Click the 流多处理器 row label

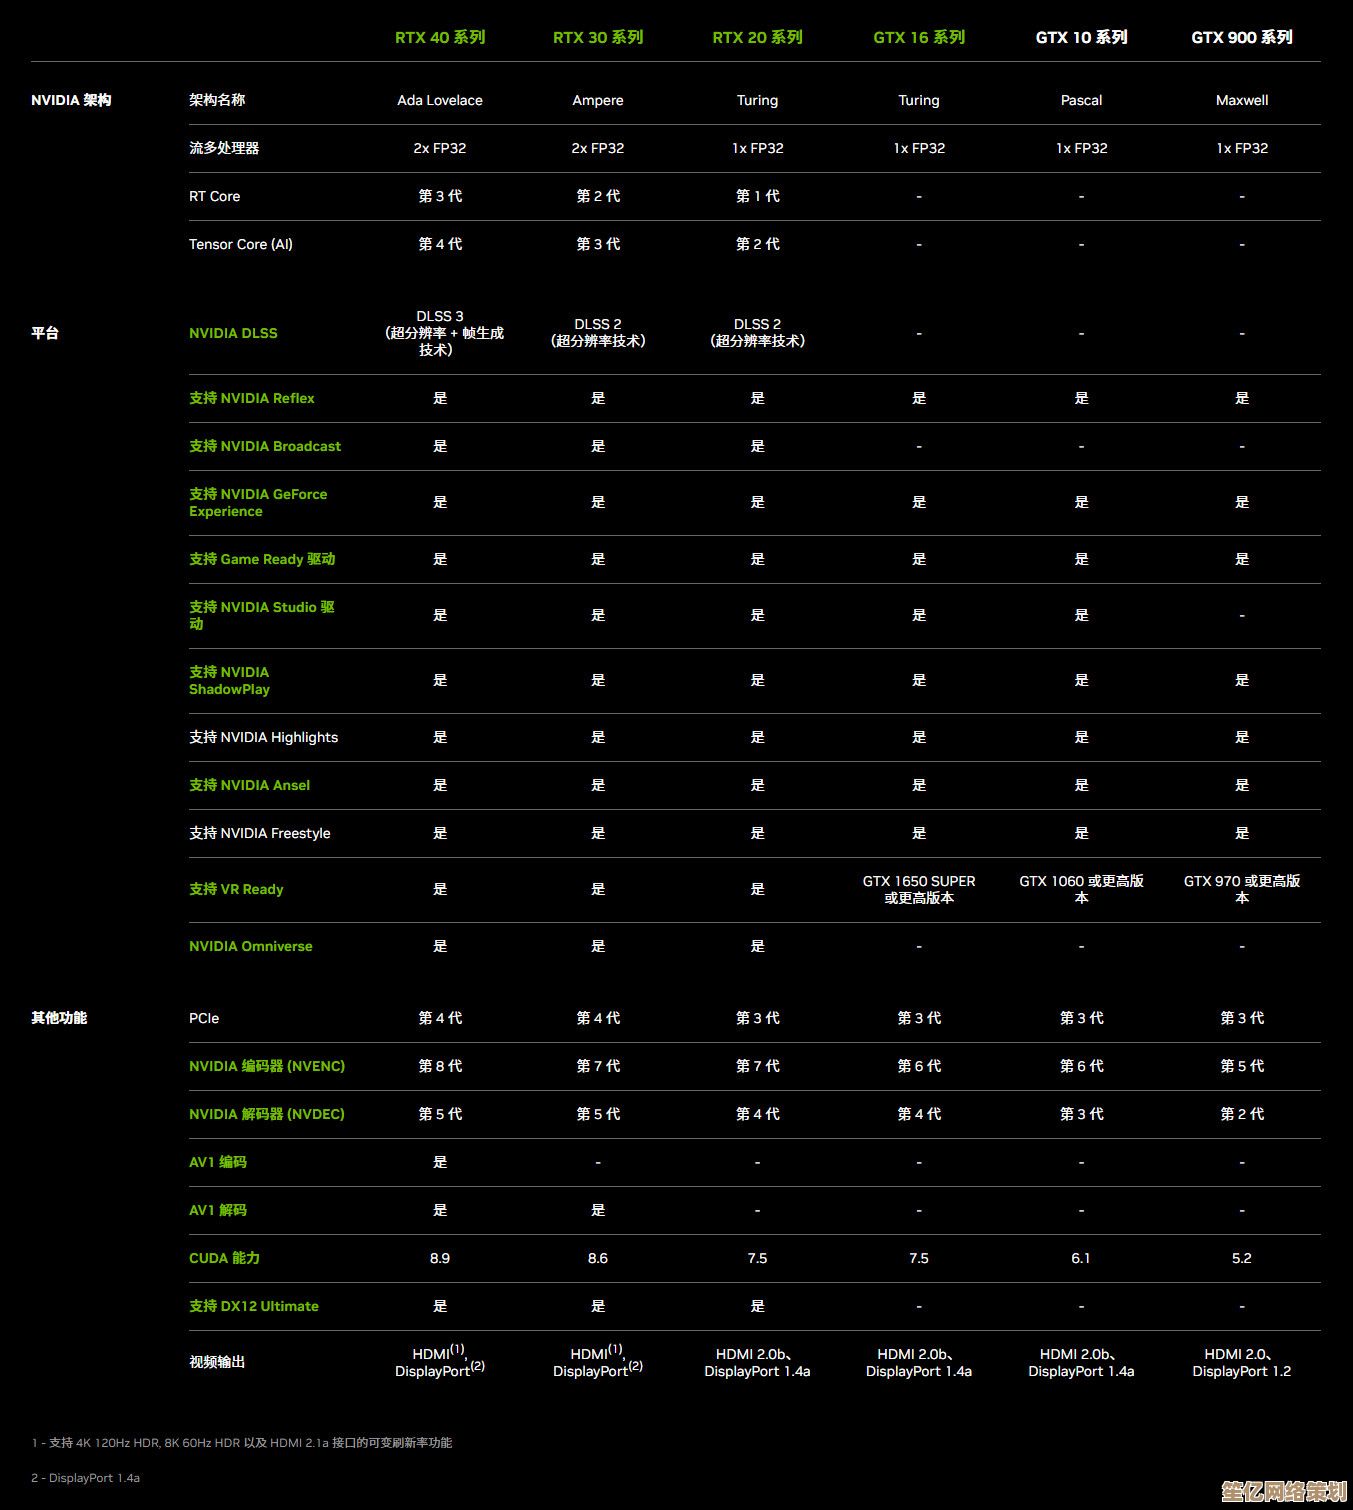[224, 148]
